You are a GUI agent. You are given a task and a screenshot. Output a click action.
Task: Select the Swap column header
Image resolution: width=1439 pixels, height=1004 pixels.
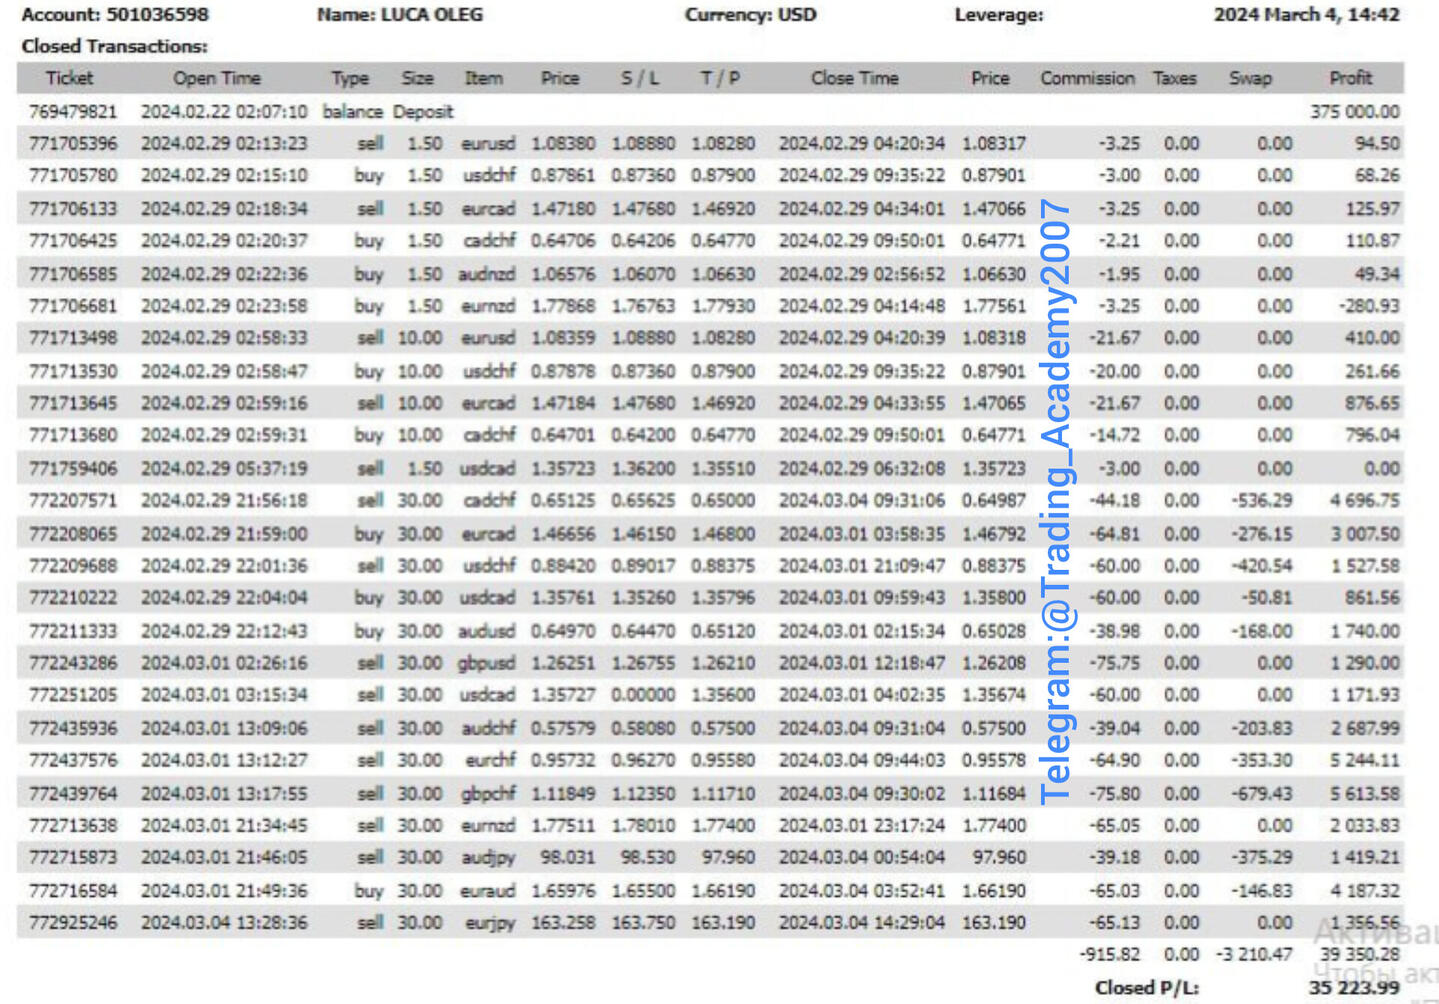(1250, 78)
